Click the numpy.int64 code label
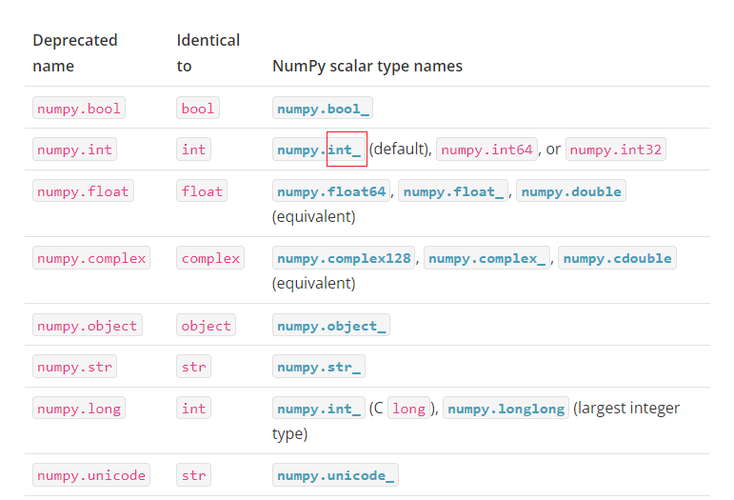 pyautogui.click(x=487, y=150)
